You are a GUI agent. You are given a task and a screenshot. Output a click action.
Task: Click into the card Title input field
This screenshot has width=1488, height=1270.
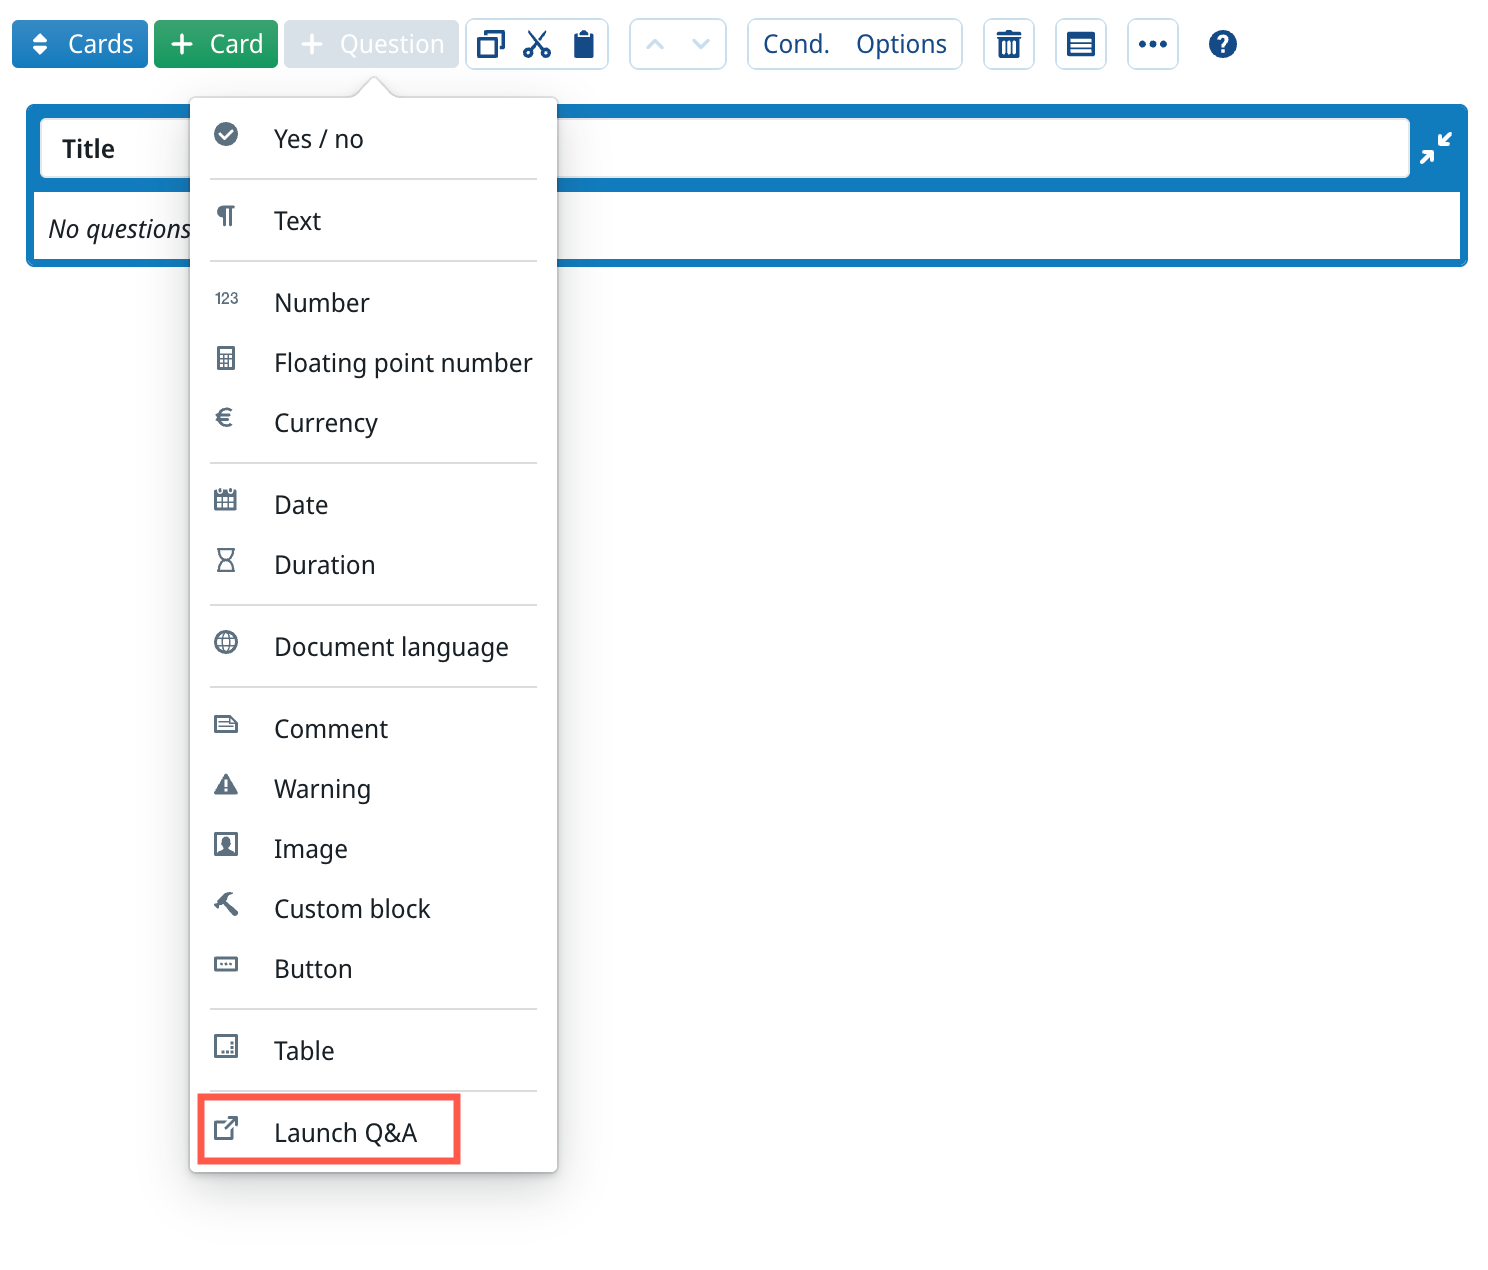[x=980, y=148]
